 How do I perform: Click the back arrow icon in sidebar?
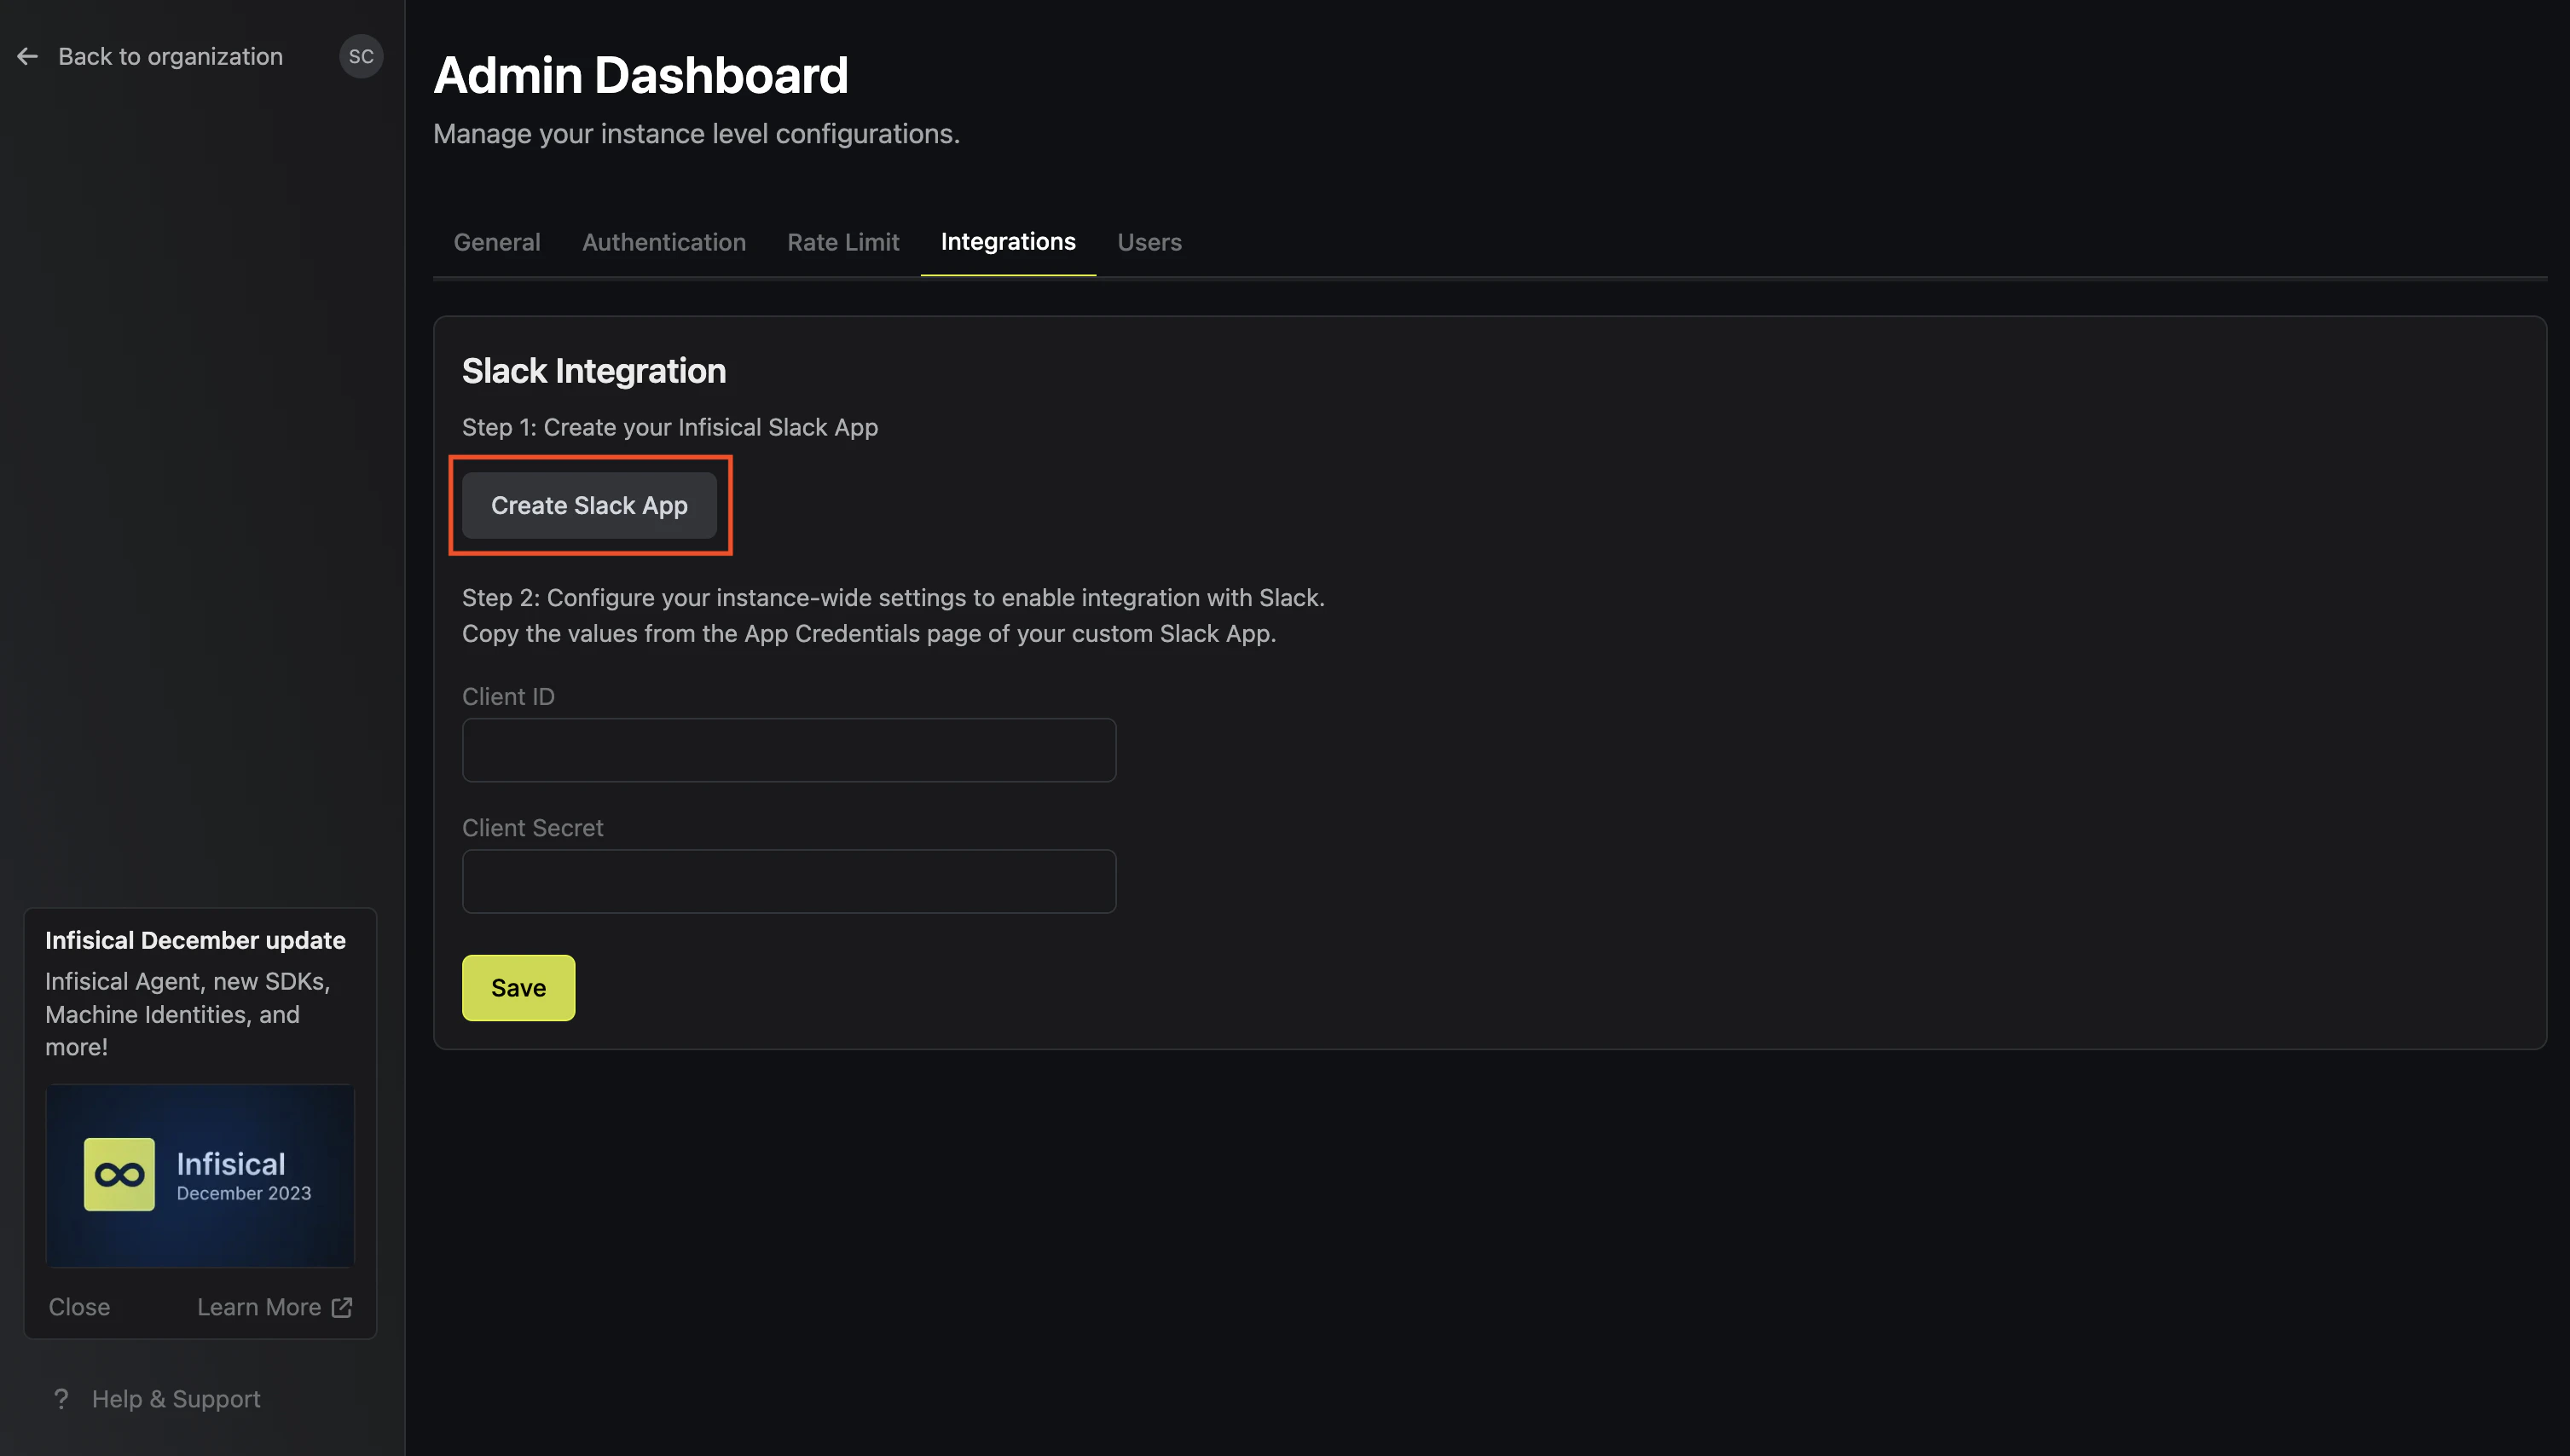point(27,57)
